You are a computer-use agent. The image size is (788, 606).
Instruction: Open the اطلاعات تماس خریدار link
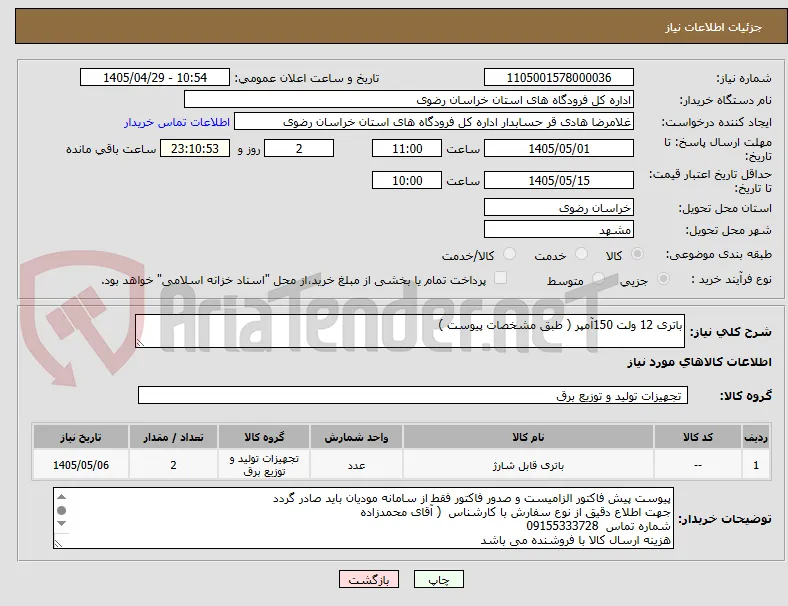177,122
